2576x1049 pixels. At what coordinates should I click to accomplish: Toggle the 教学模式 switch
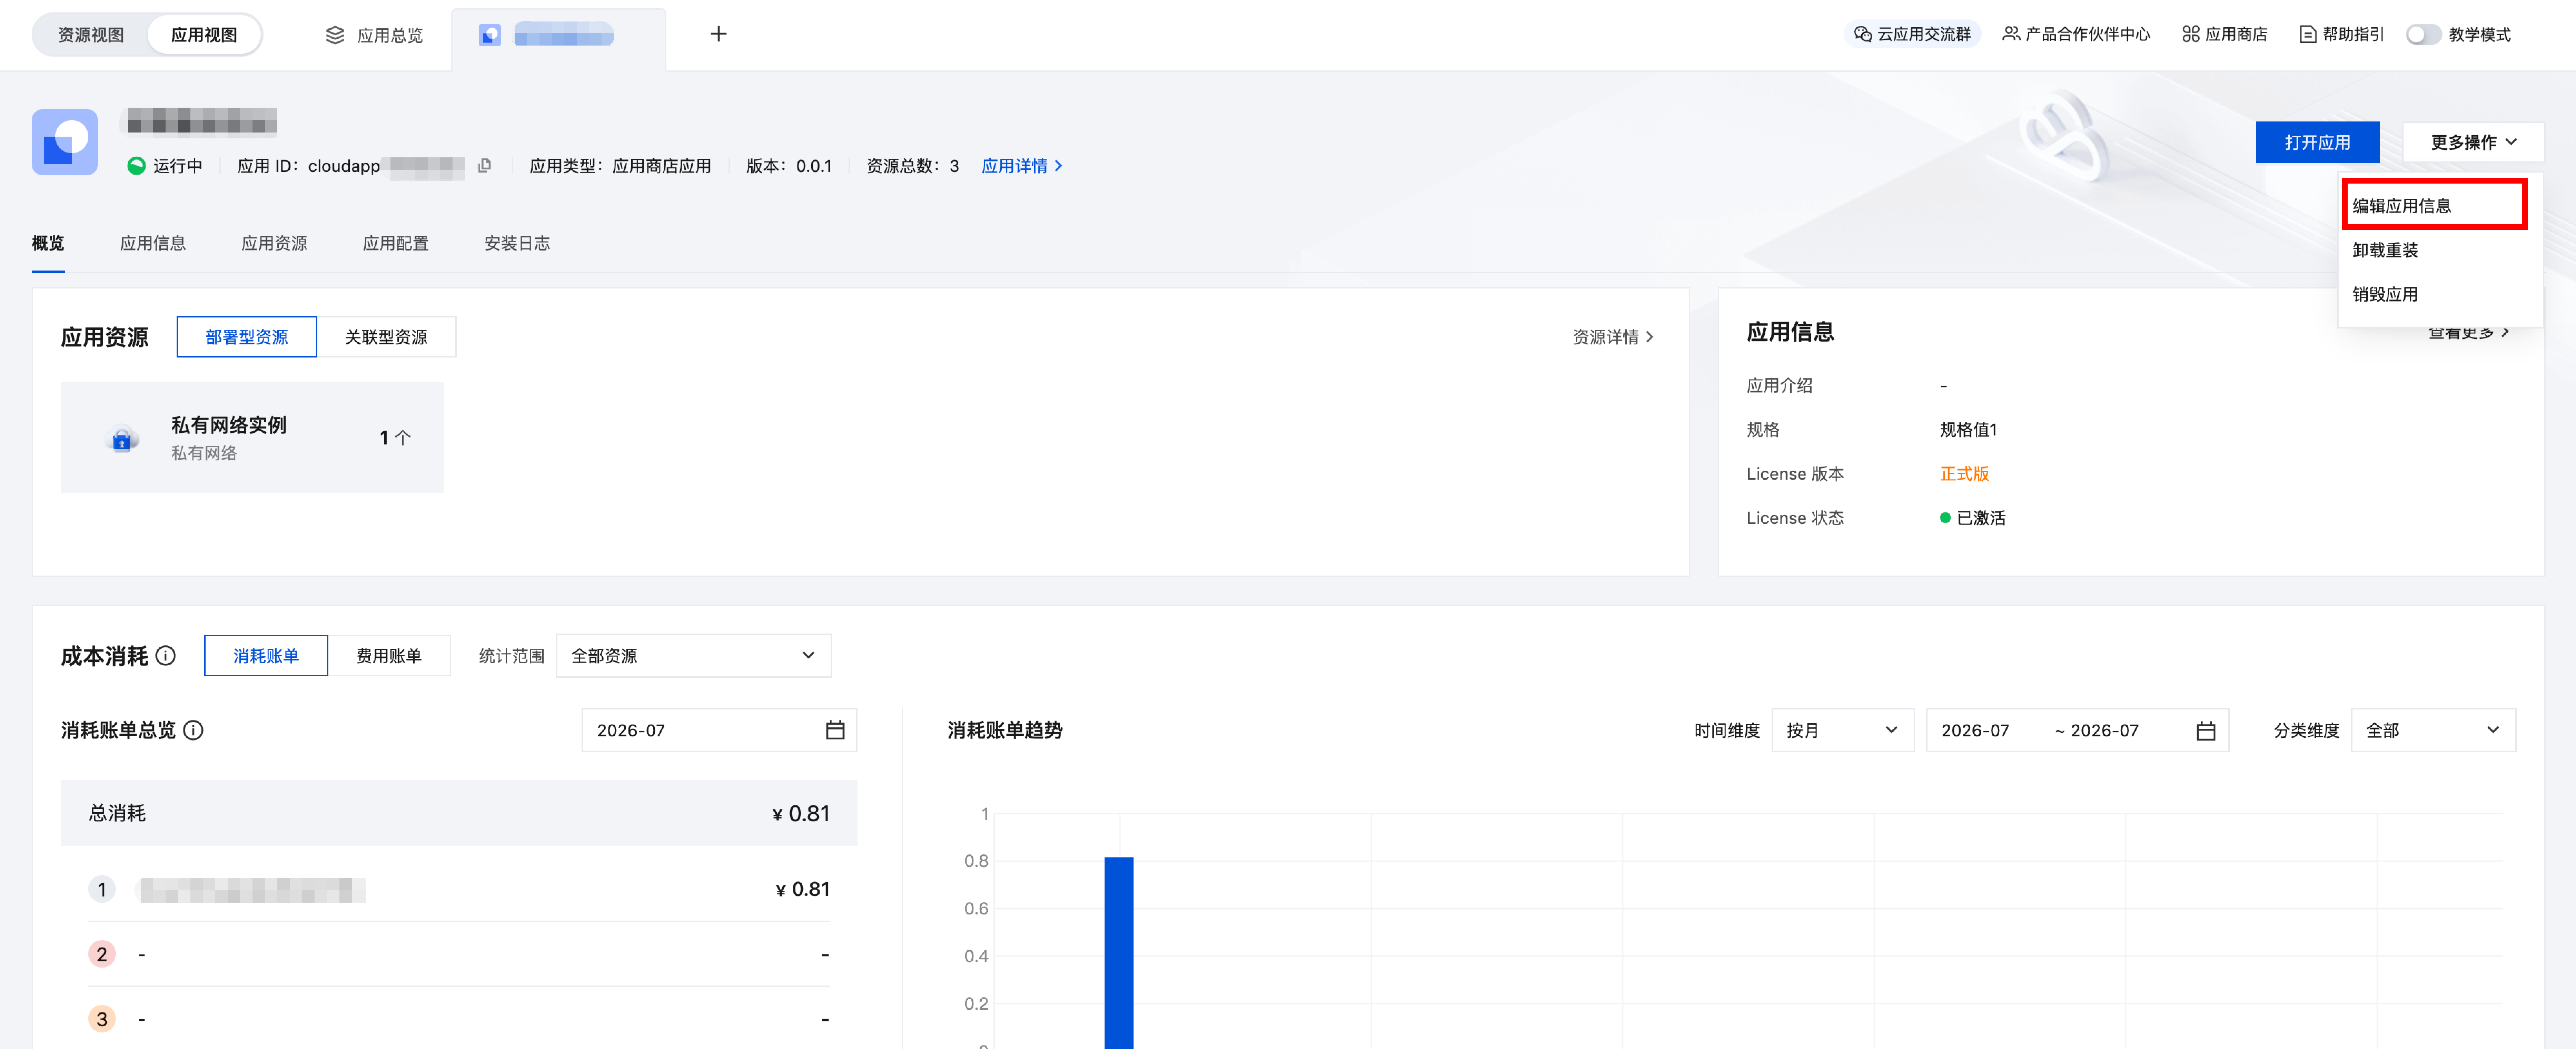[x=2424, y=34]
